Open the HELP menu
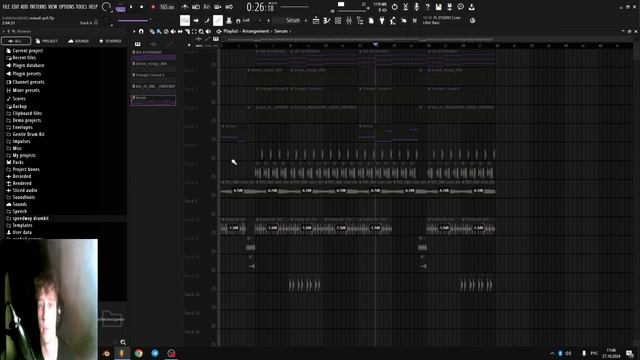This screenshot has height=360, width=640. pos(93,7)
